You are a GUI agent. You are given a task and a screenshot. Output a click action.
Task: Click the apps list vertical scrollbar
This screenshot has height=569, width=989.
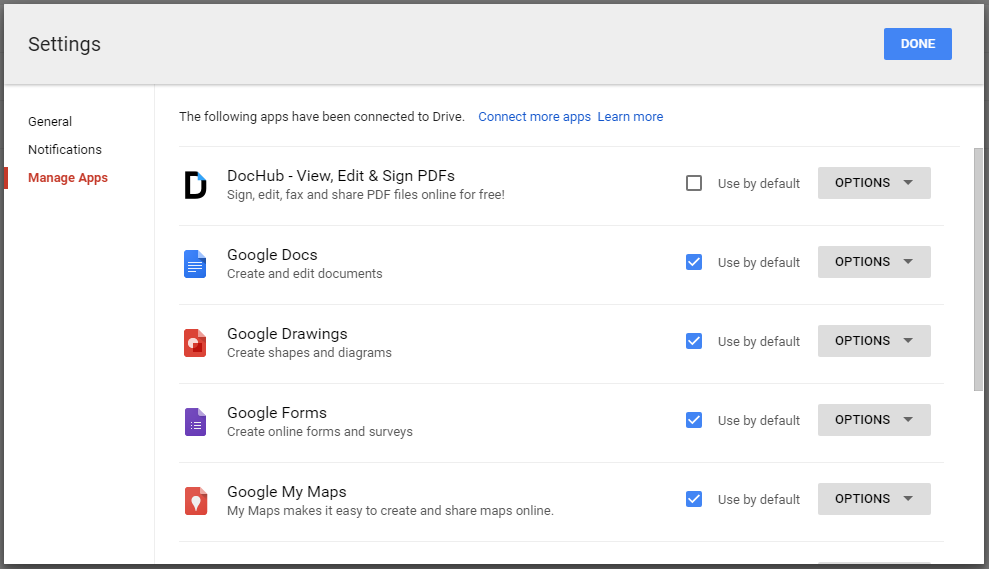[978, 269]
